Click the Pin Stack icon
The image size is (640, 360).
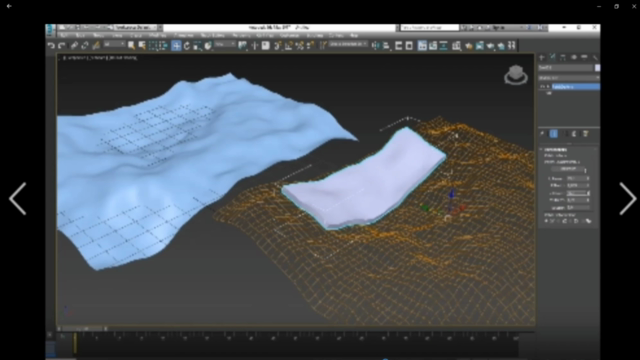tap(542, 133)
